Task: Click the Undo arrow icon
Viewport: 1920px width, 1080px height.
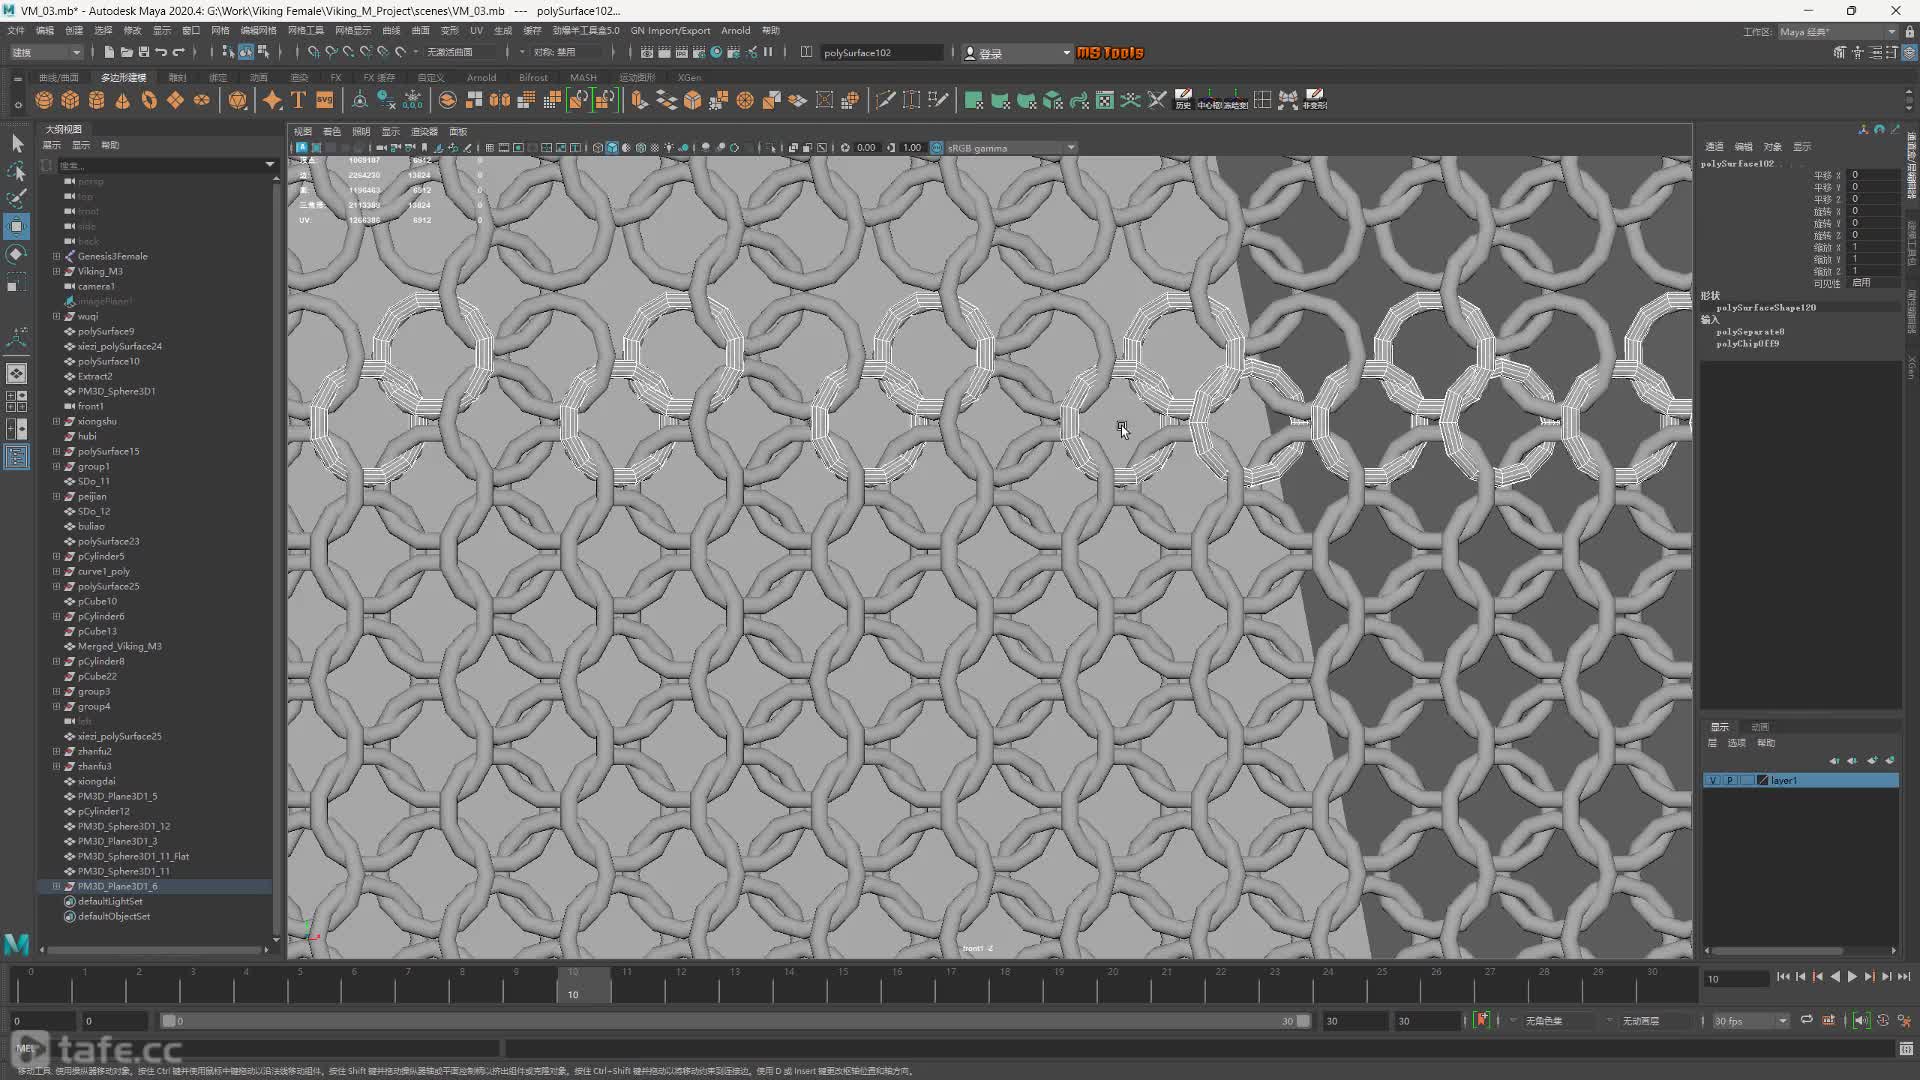Action: point(161,52)
